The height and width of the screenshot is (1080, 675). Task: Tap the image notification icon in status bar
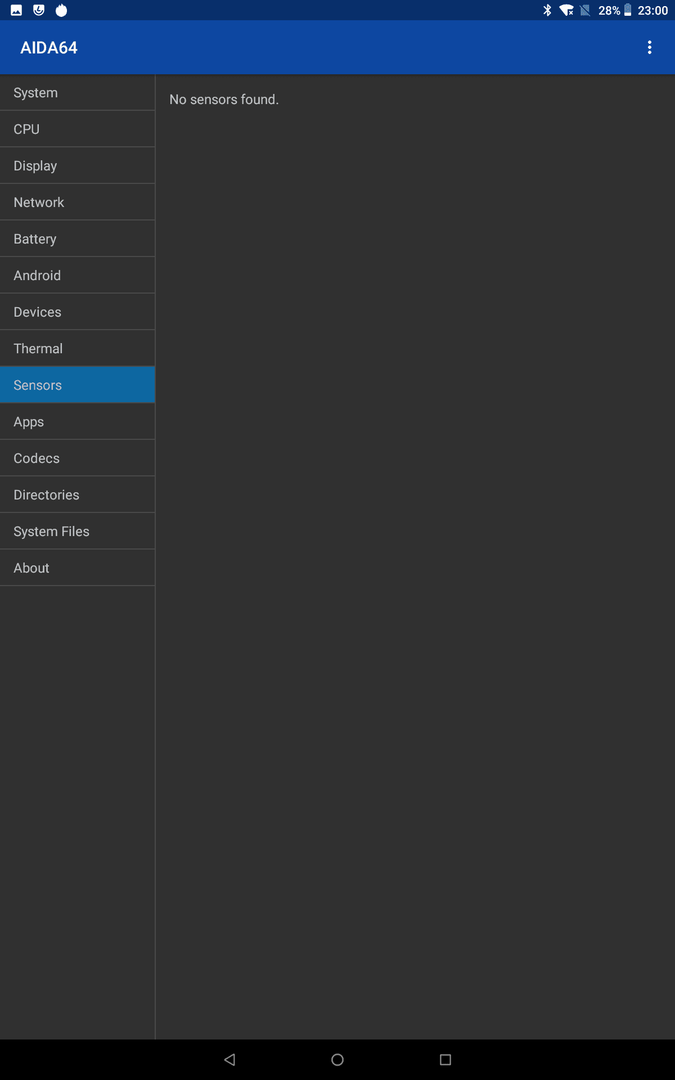[x=17, y=10]
